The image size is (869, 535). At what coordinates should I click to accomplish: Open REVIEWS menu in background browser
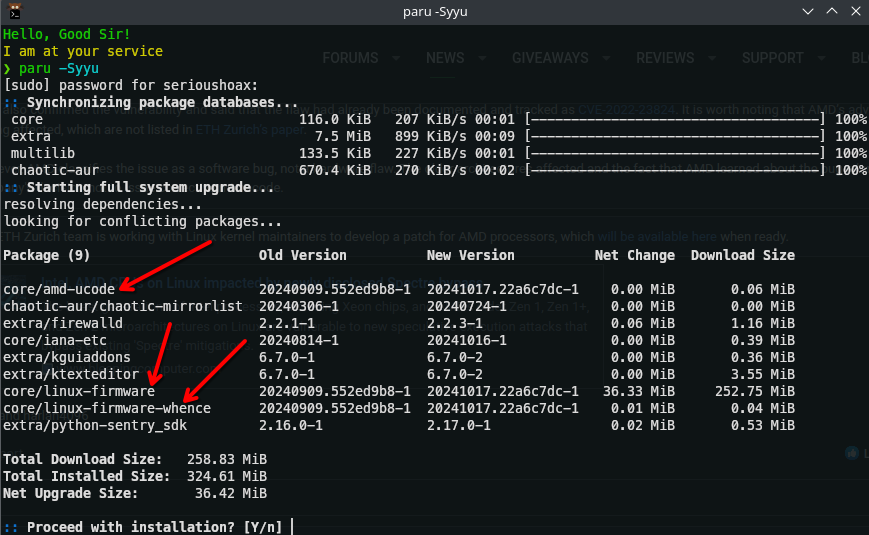pyautogui.click(x=665, y=58)
